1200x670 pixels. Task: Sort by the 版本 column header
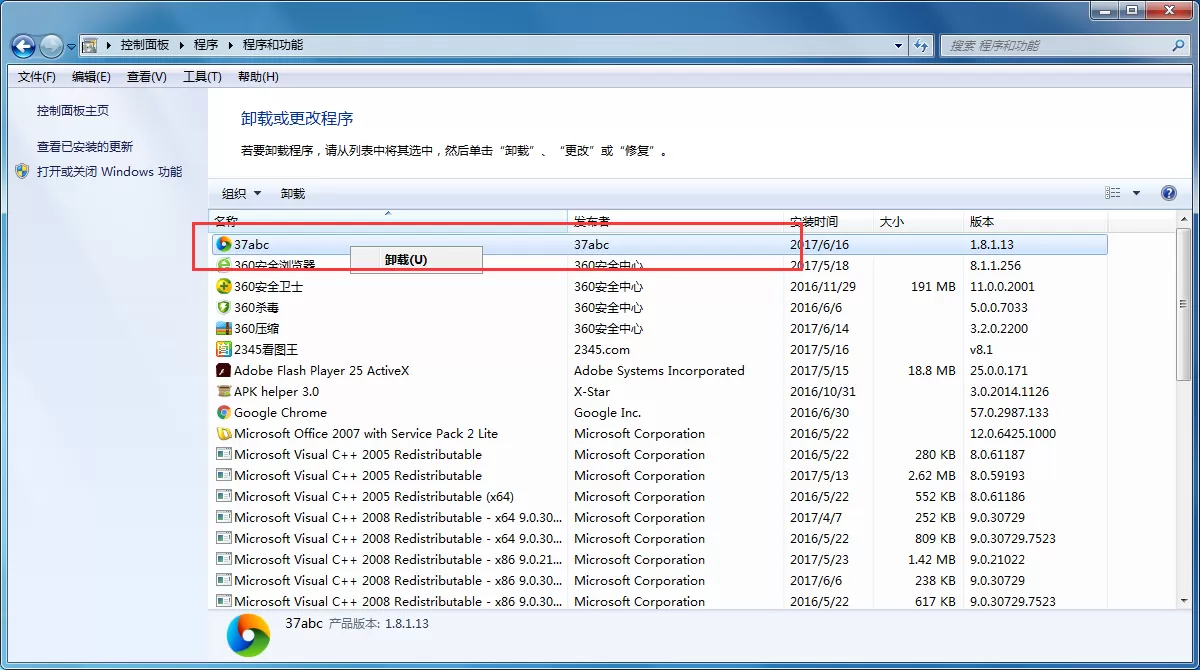pyautogui.click(x=1035, y=221)
